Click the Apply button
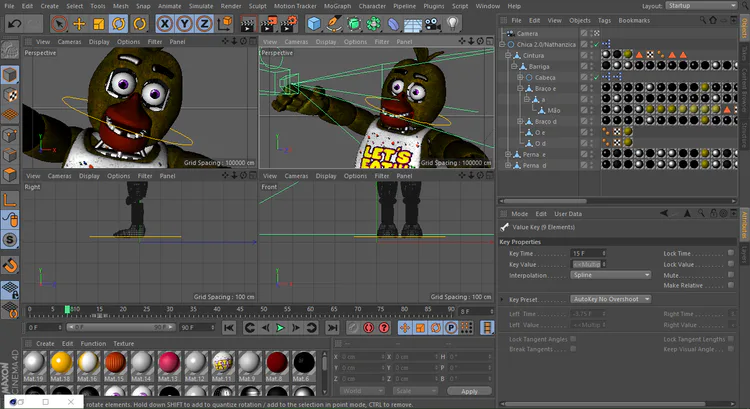This screenshot has height=409, width=750. 468,391
